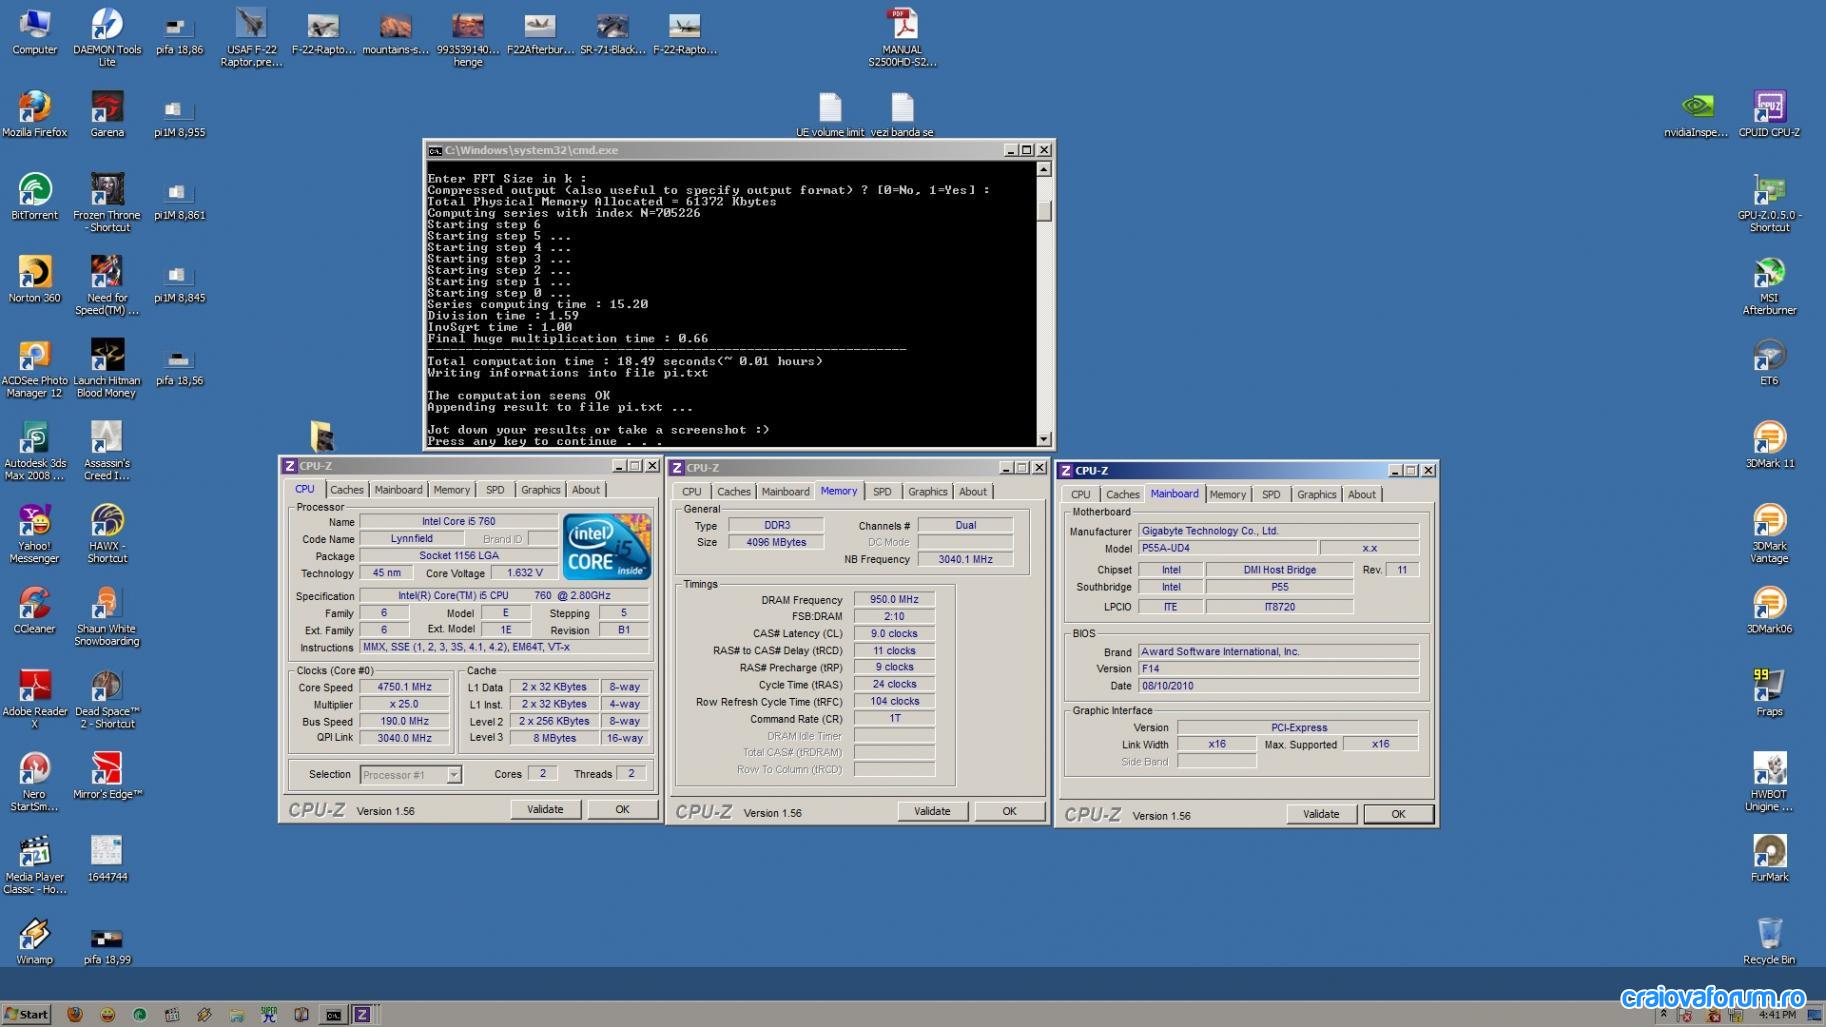Image resolution: width=1826 pixels, height=1027 pixels.
Task: Open Mozilla Firefox desktop shortcut
Action: [35, 114]
